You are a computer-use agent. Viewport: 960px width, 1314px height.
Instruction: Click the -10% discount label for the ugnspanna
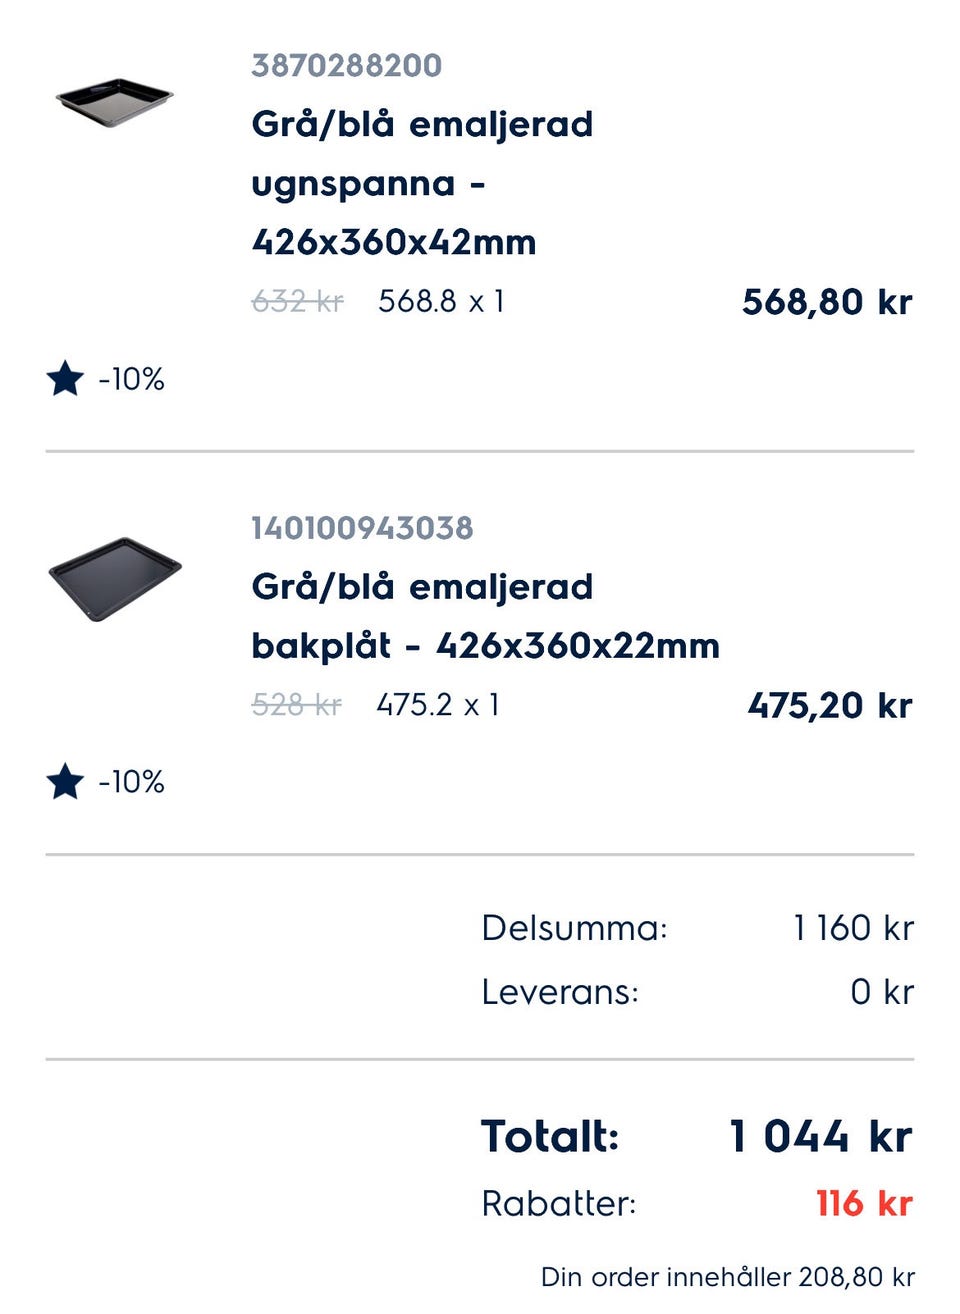click(131, 380)
